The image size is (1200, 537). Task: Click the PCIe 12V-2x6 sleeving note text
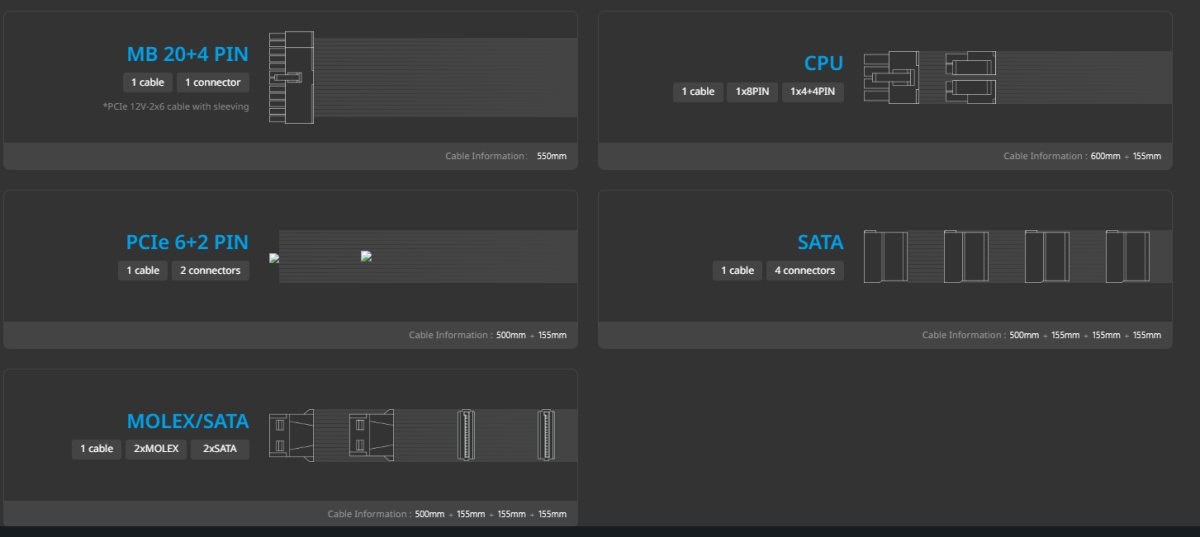[175, 106]
